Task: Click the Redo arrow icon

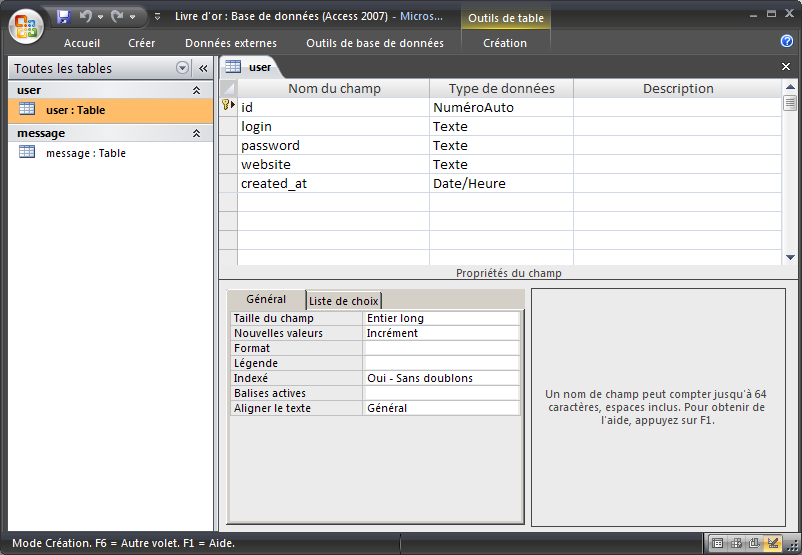Action: 117,16
